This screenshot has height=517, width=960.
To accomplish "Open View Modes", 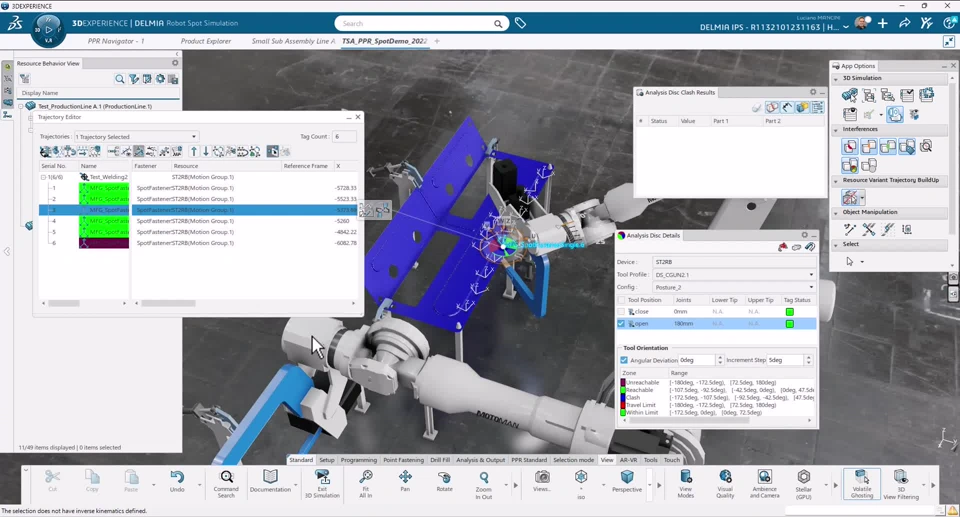I will coord(686,483).
